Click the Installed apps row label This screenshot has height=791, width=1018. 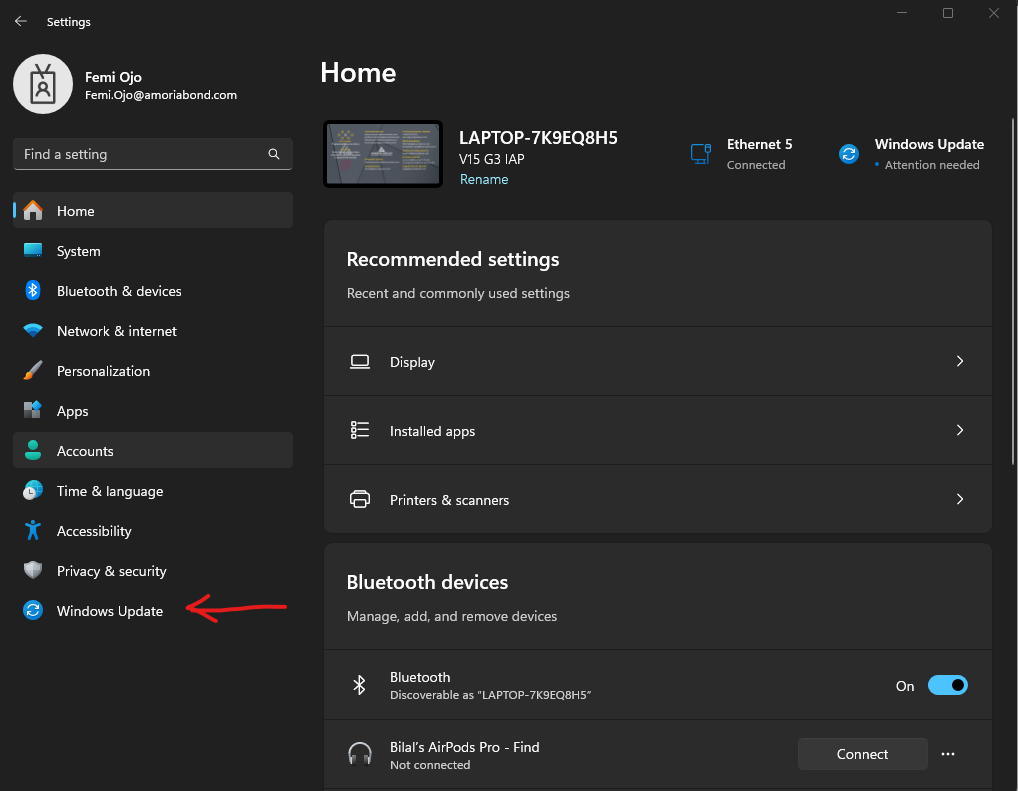pyautogui.click(x=432, y=431)
